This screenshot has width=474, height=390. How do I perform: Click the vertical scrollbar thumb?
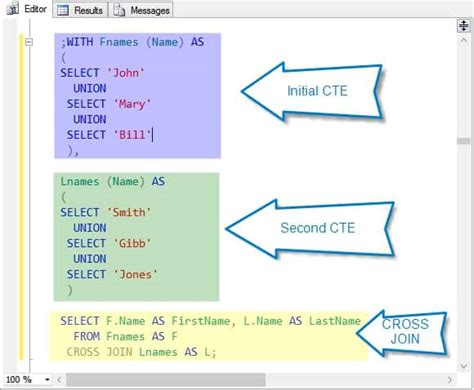(464, 141)
